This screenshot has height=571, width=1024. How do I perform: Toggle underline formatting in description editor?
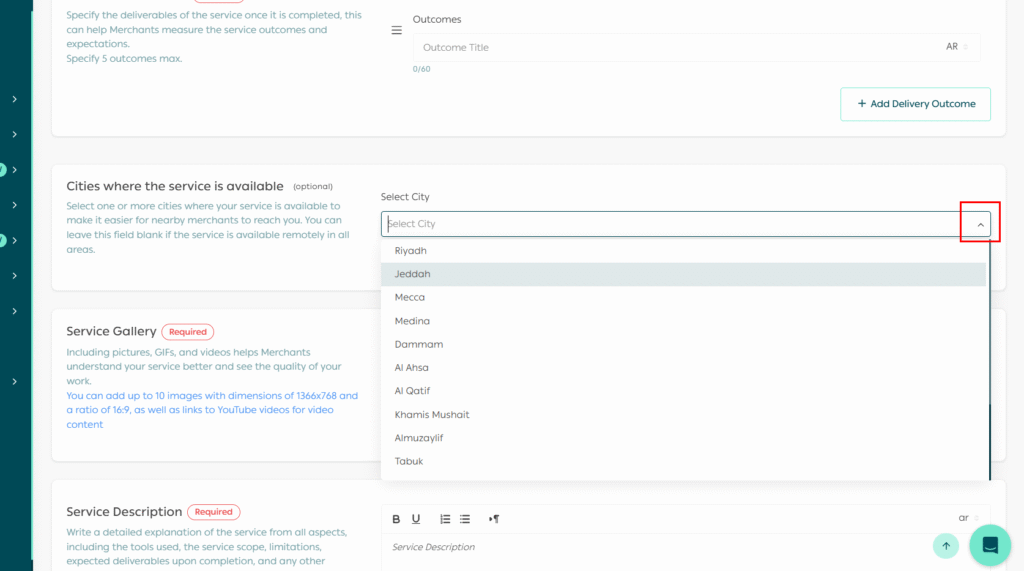coord(416,519)
